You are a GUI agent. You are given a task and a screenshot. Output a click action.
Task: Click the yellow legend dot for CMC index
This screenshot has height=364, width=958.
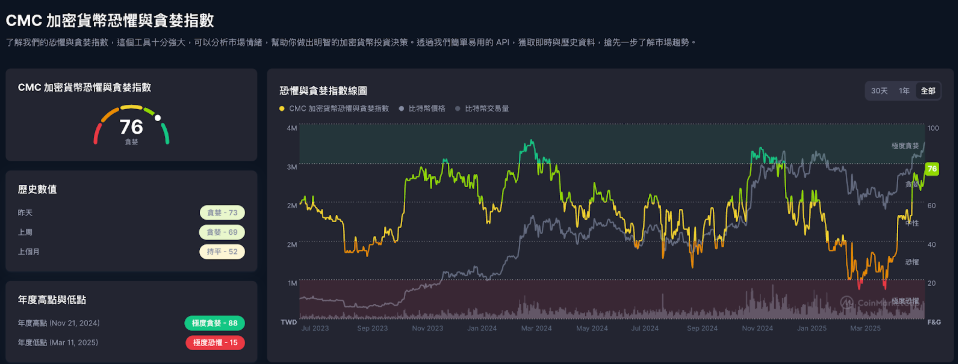point(282,109)
